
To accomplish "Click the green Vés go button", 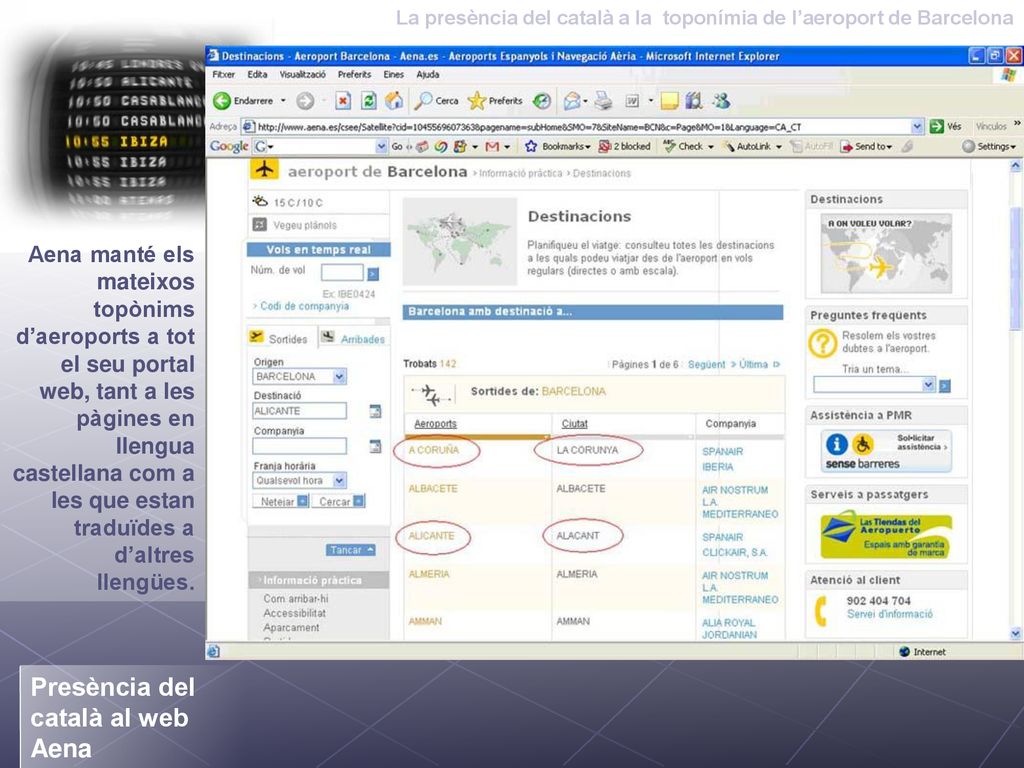I will click(946, 126).
